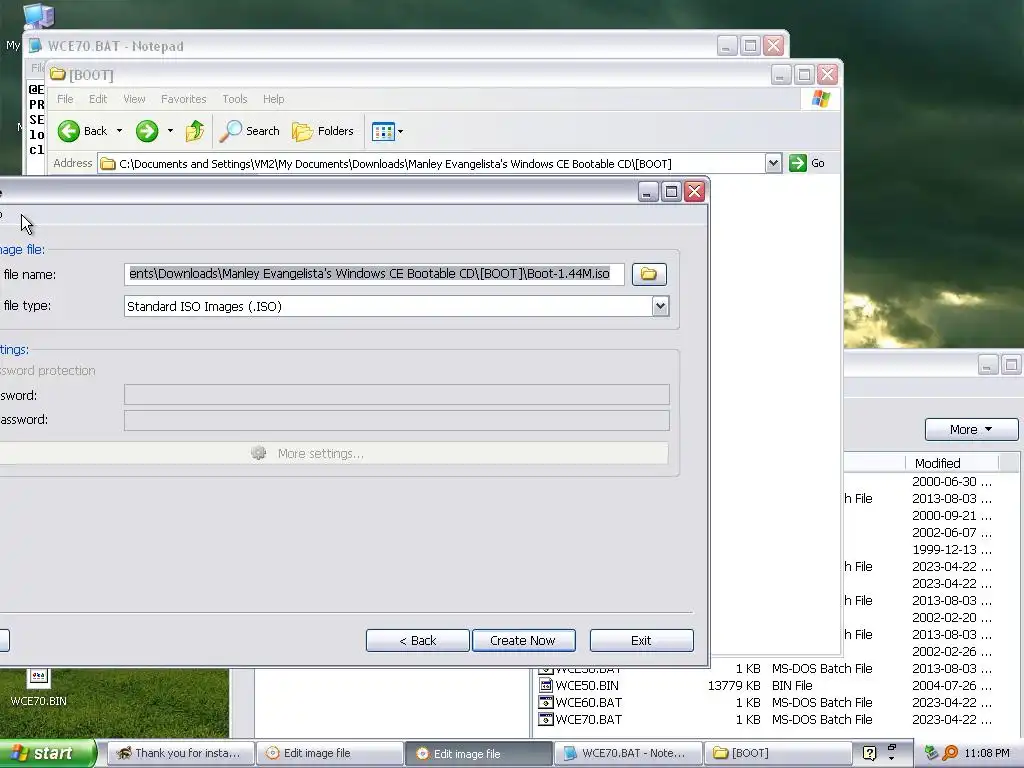Click the 1999-12-13 modified date cell
The width and height of the screenshot is (1024, 768).
pyautogui.click(x=952, y=550)
